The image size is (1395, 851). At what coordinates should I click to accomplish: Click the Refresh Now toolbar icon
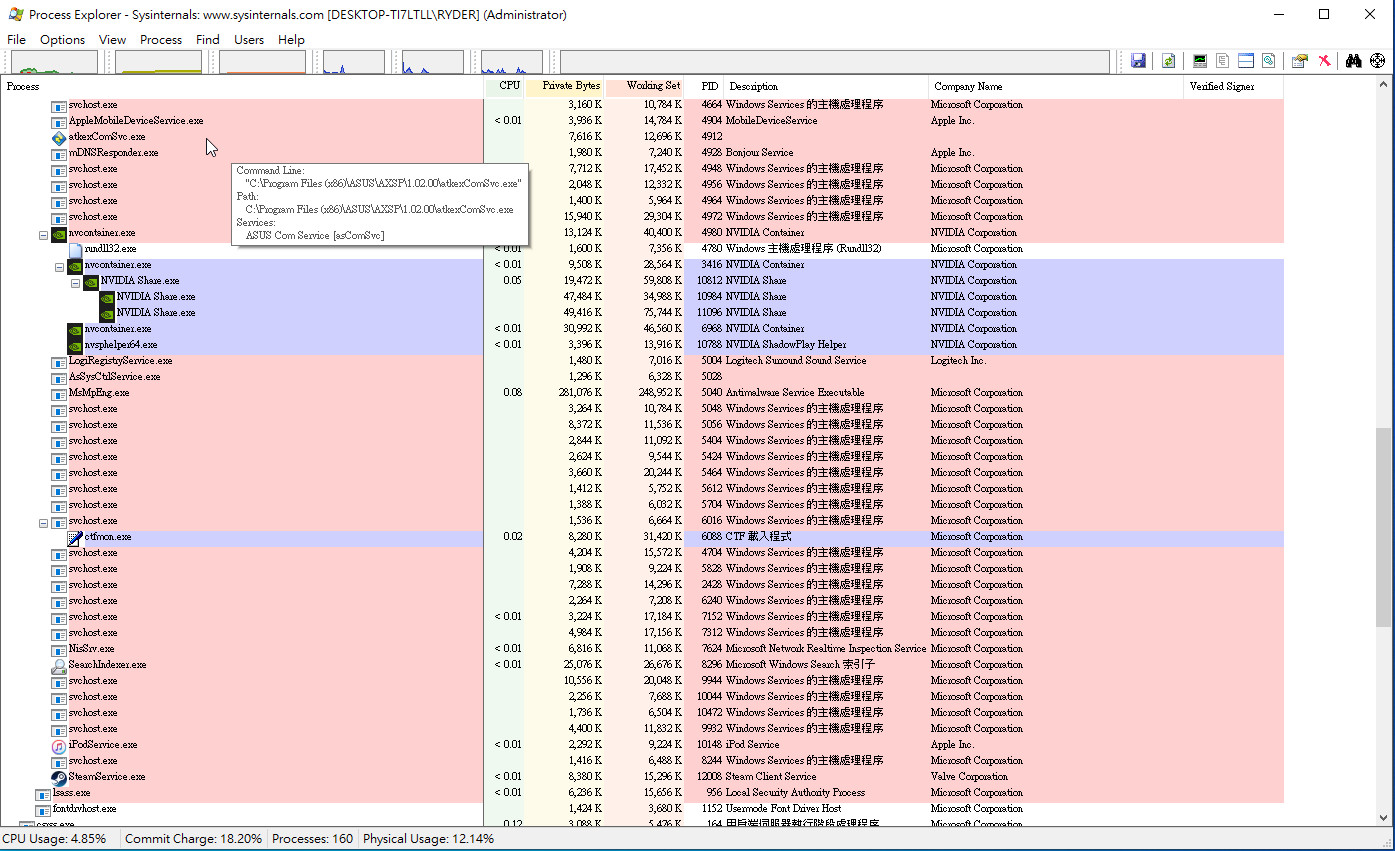pos(1168,61)
